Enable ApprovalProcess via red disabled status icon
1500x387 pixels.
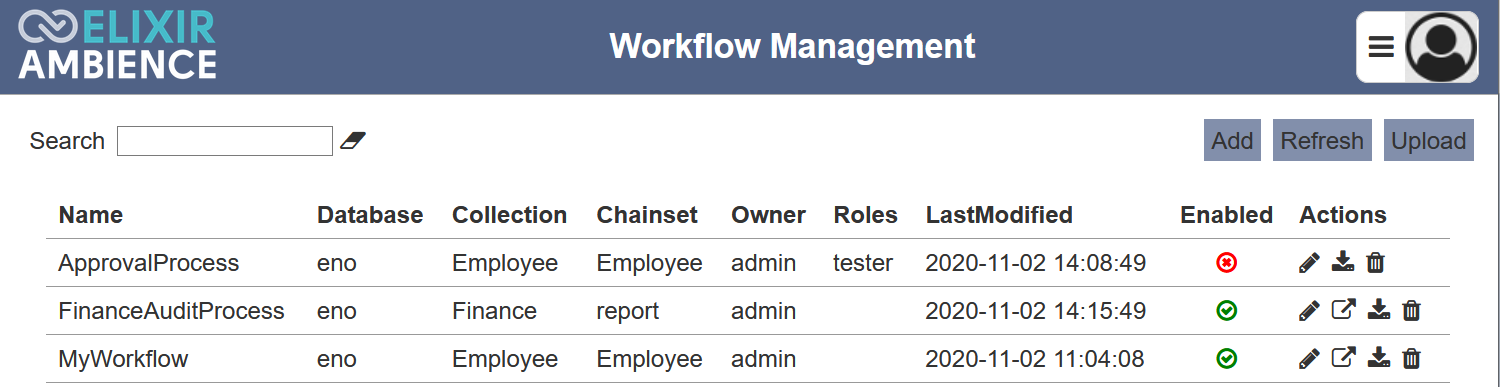point(1227,263)
